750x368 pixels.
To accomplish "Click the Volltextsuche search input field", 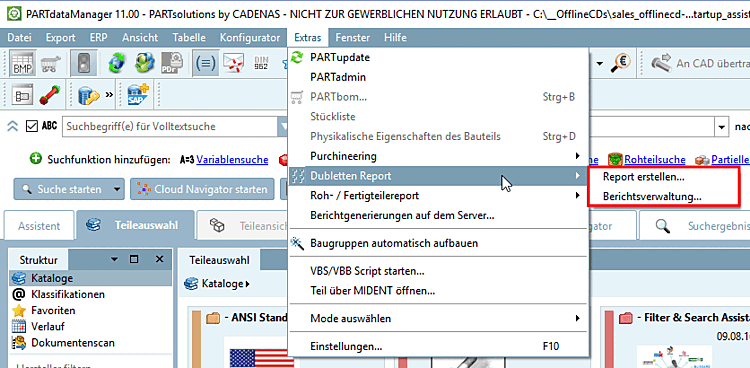I will click(x=170, y=127).
